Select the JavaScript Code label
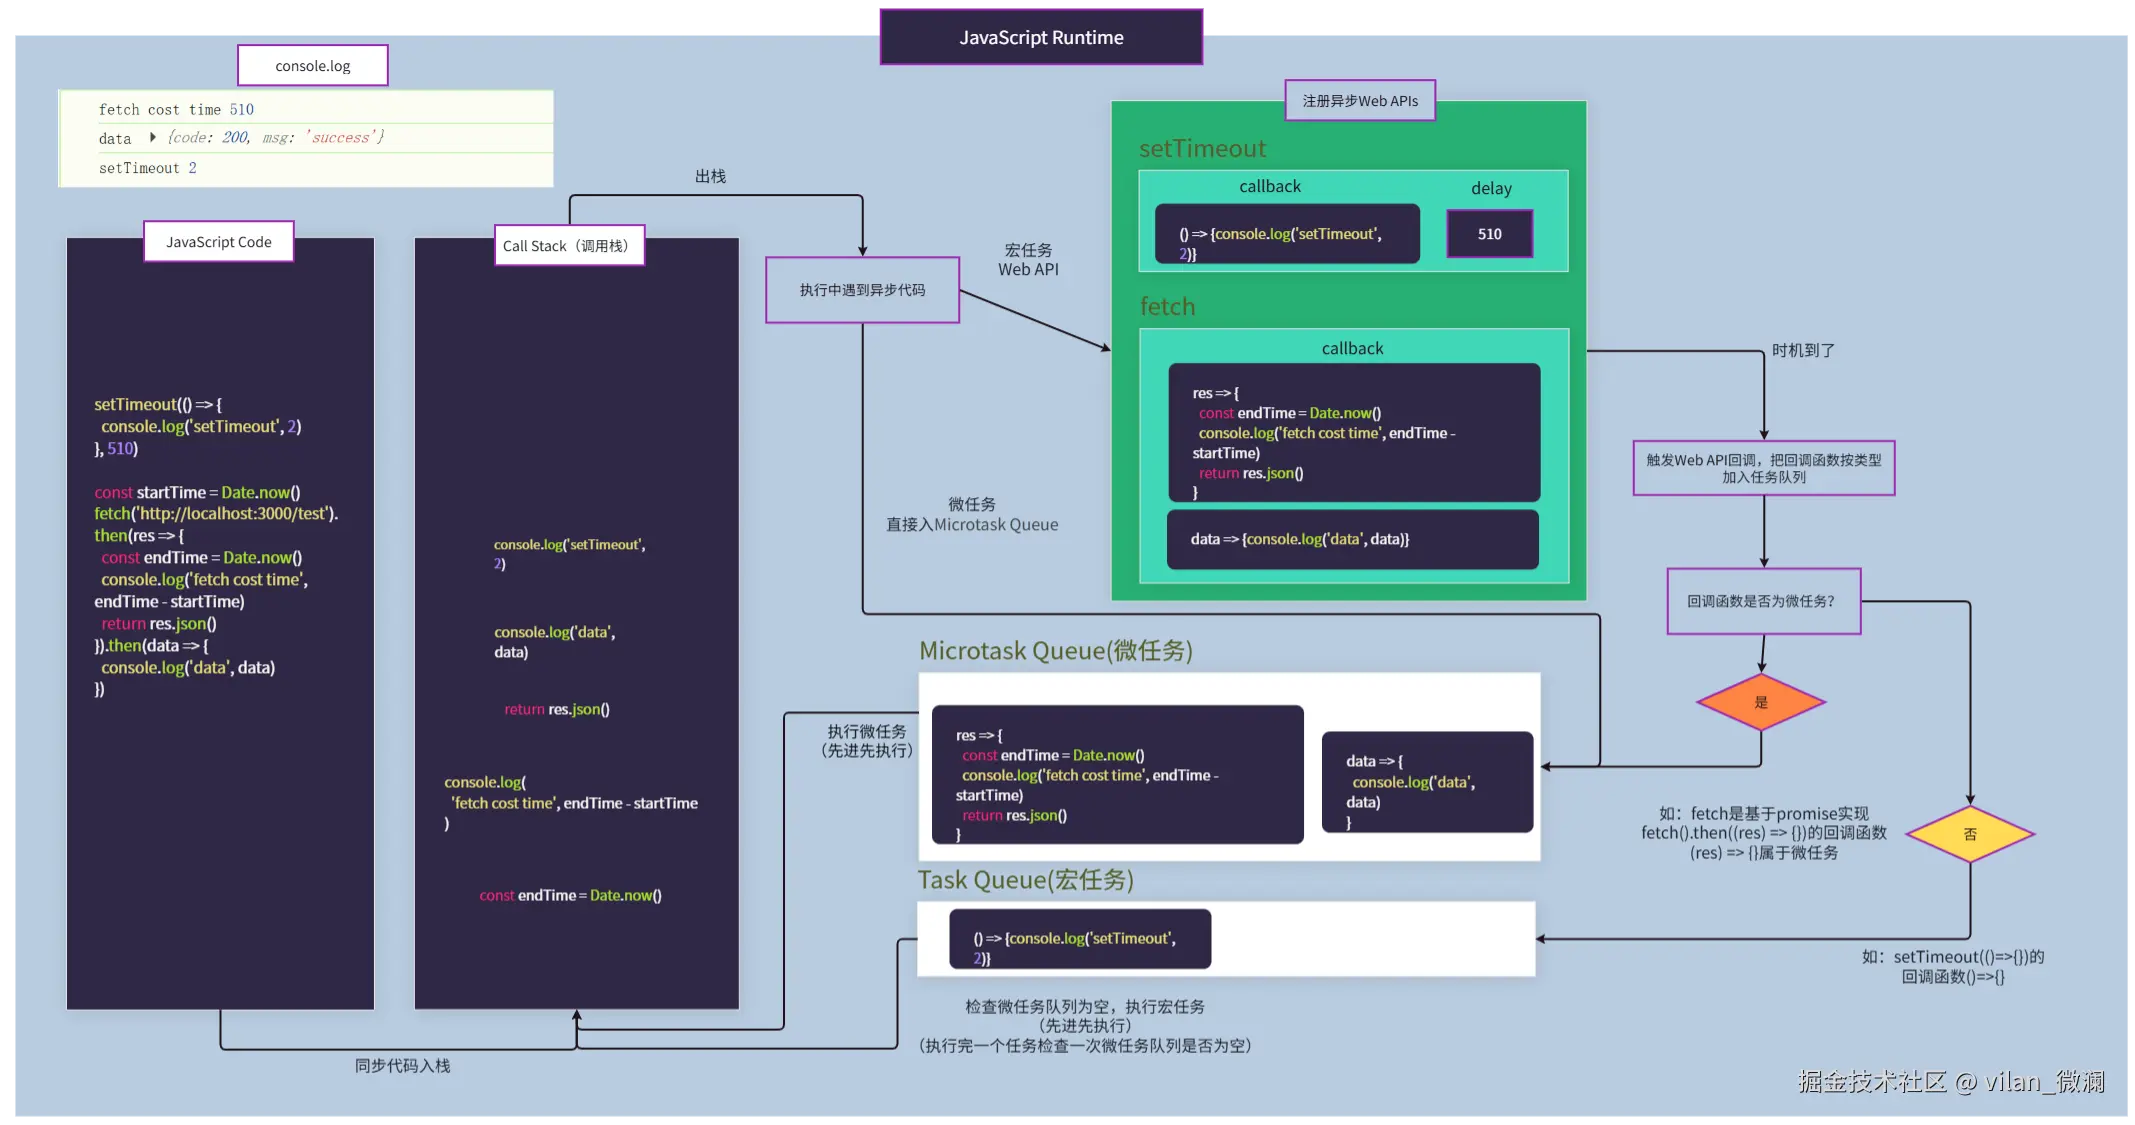 click(218, 242)
